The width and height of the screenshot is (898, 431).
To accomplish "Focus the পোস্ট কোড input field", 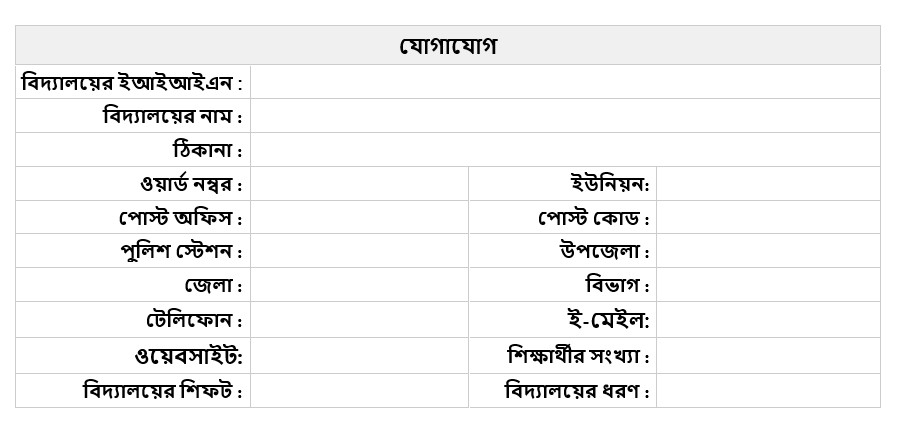I will pos(767,218).
